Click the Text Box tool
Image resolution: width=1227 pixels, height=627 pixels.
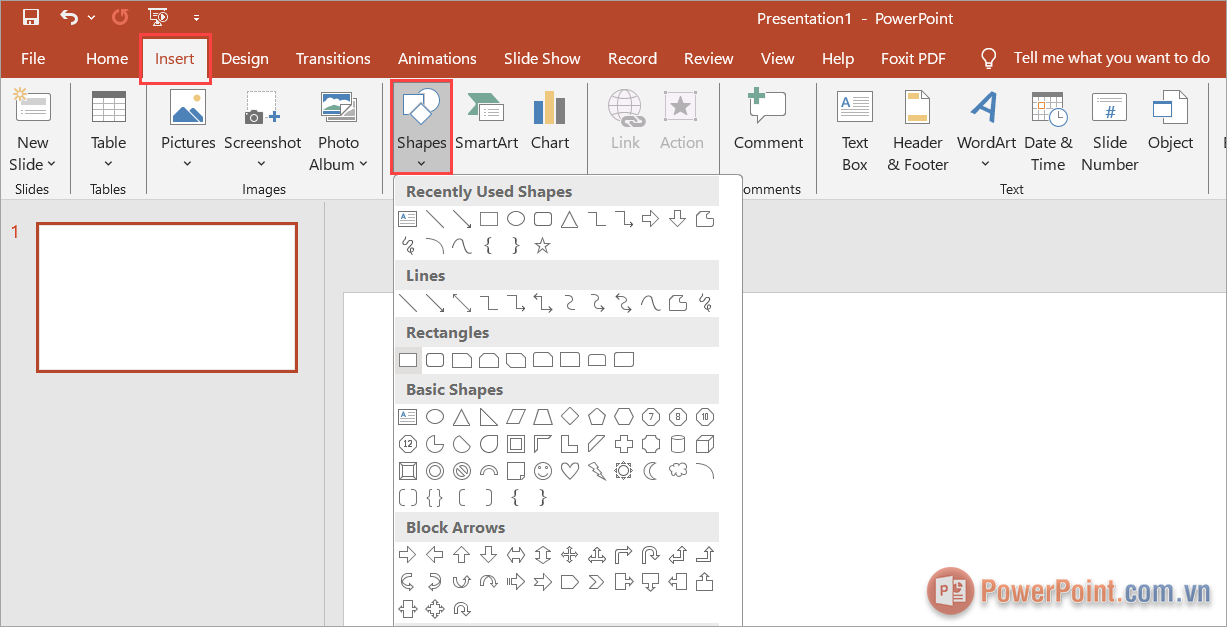click(855, 130)
